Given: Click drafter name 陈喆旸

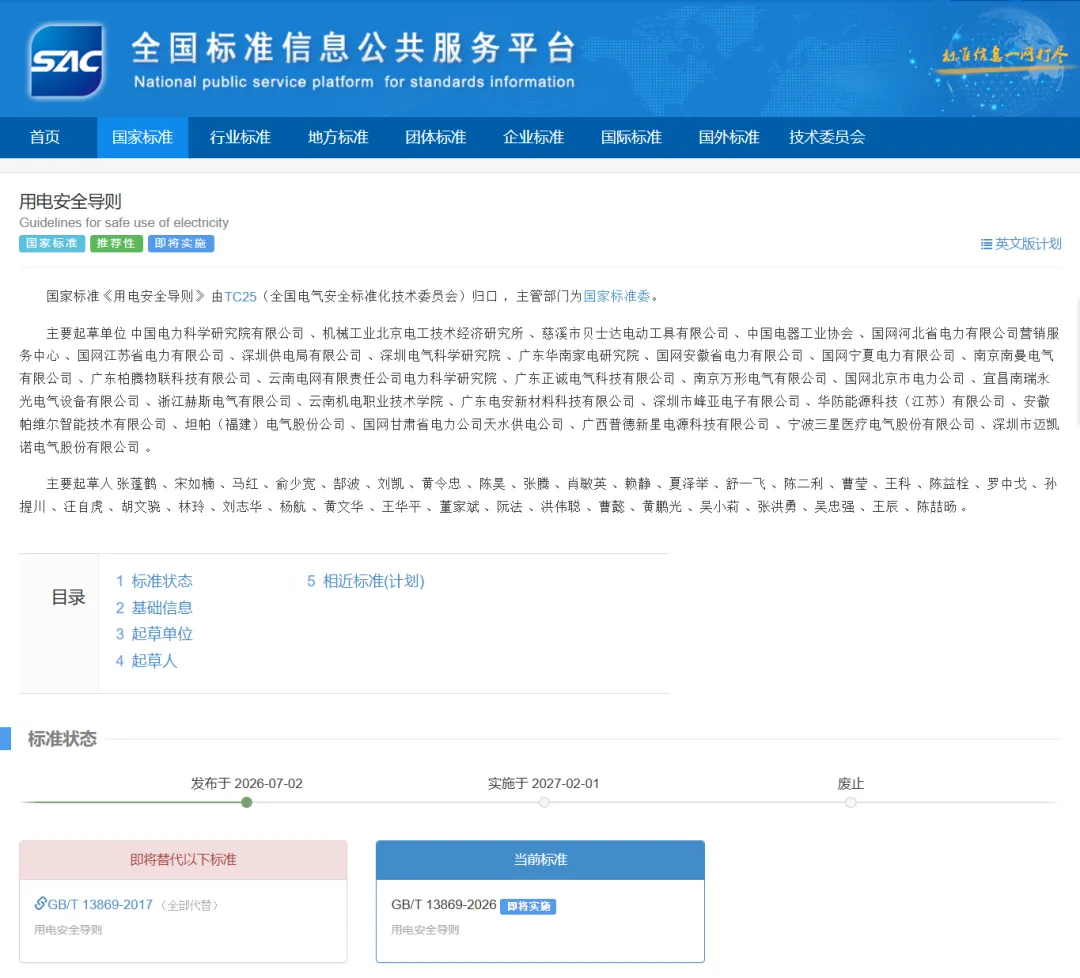Looking at the screenshot, I should pyautogui.click(x=937, y=507).
